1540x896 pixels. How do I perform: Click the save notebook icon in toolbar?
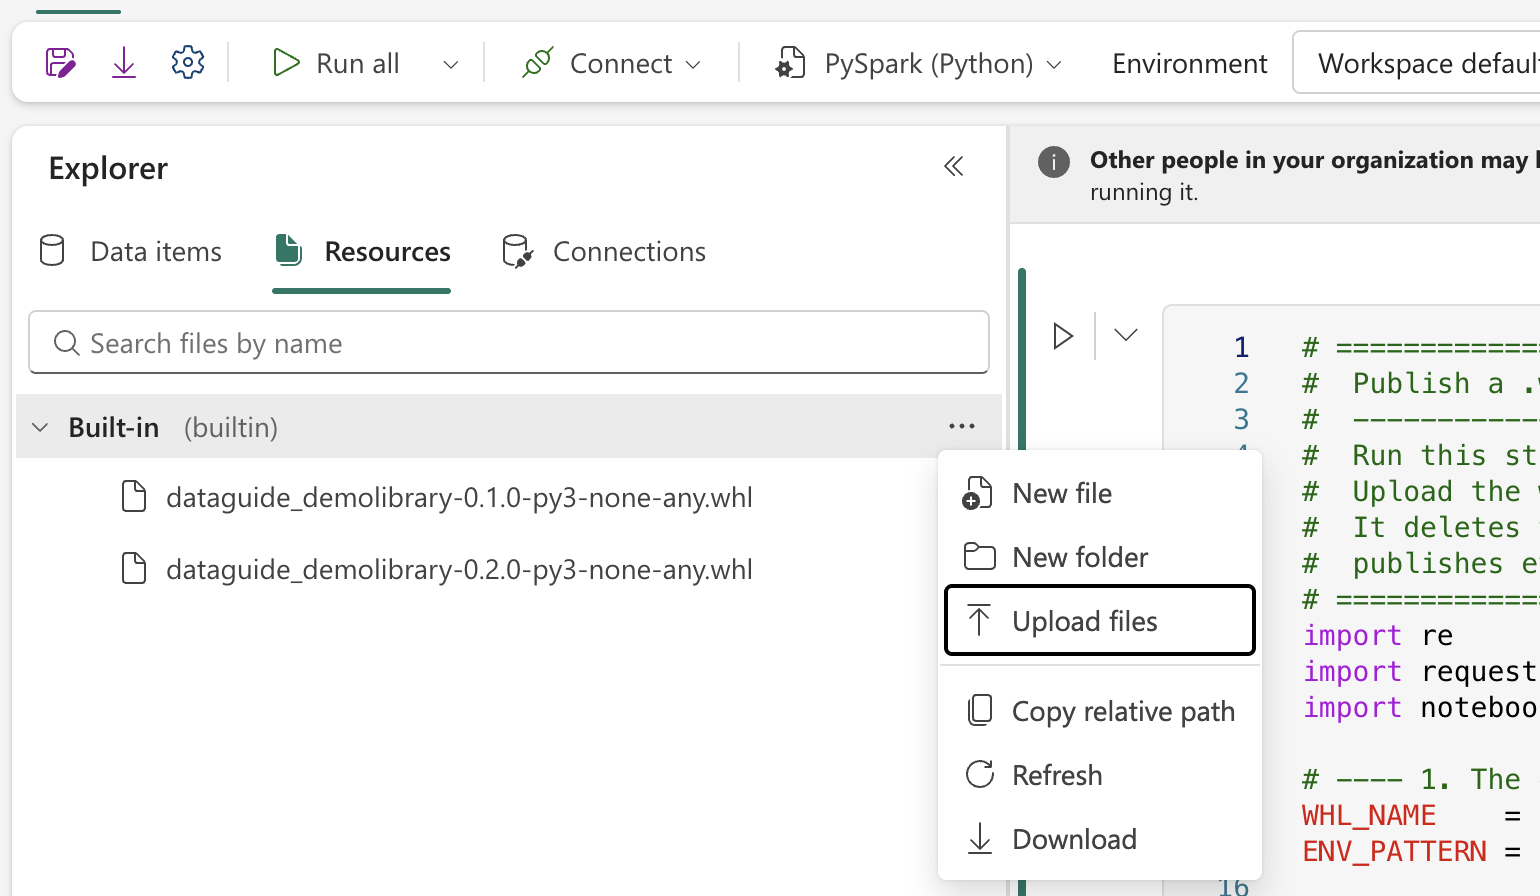[x=60, y=63]
